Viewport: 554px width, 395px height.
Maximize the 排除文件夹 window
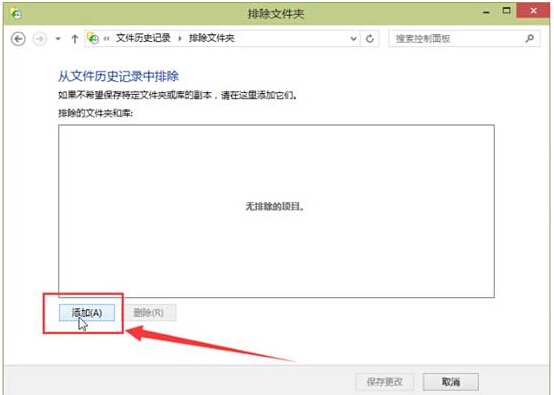[506, 11]
